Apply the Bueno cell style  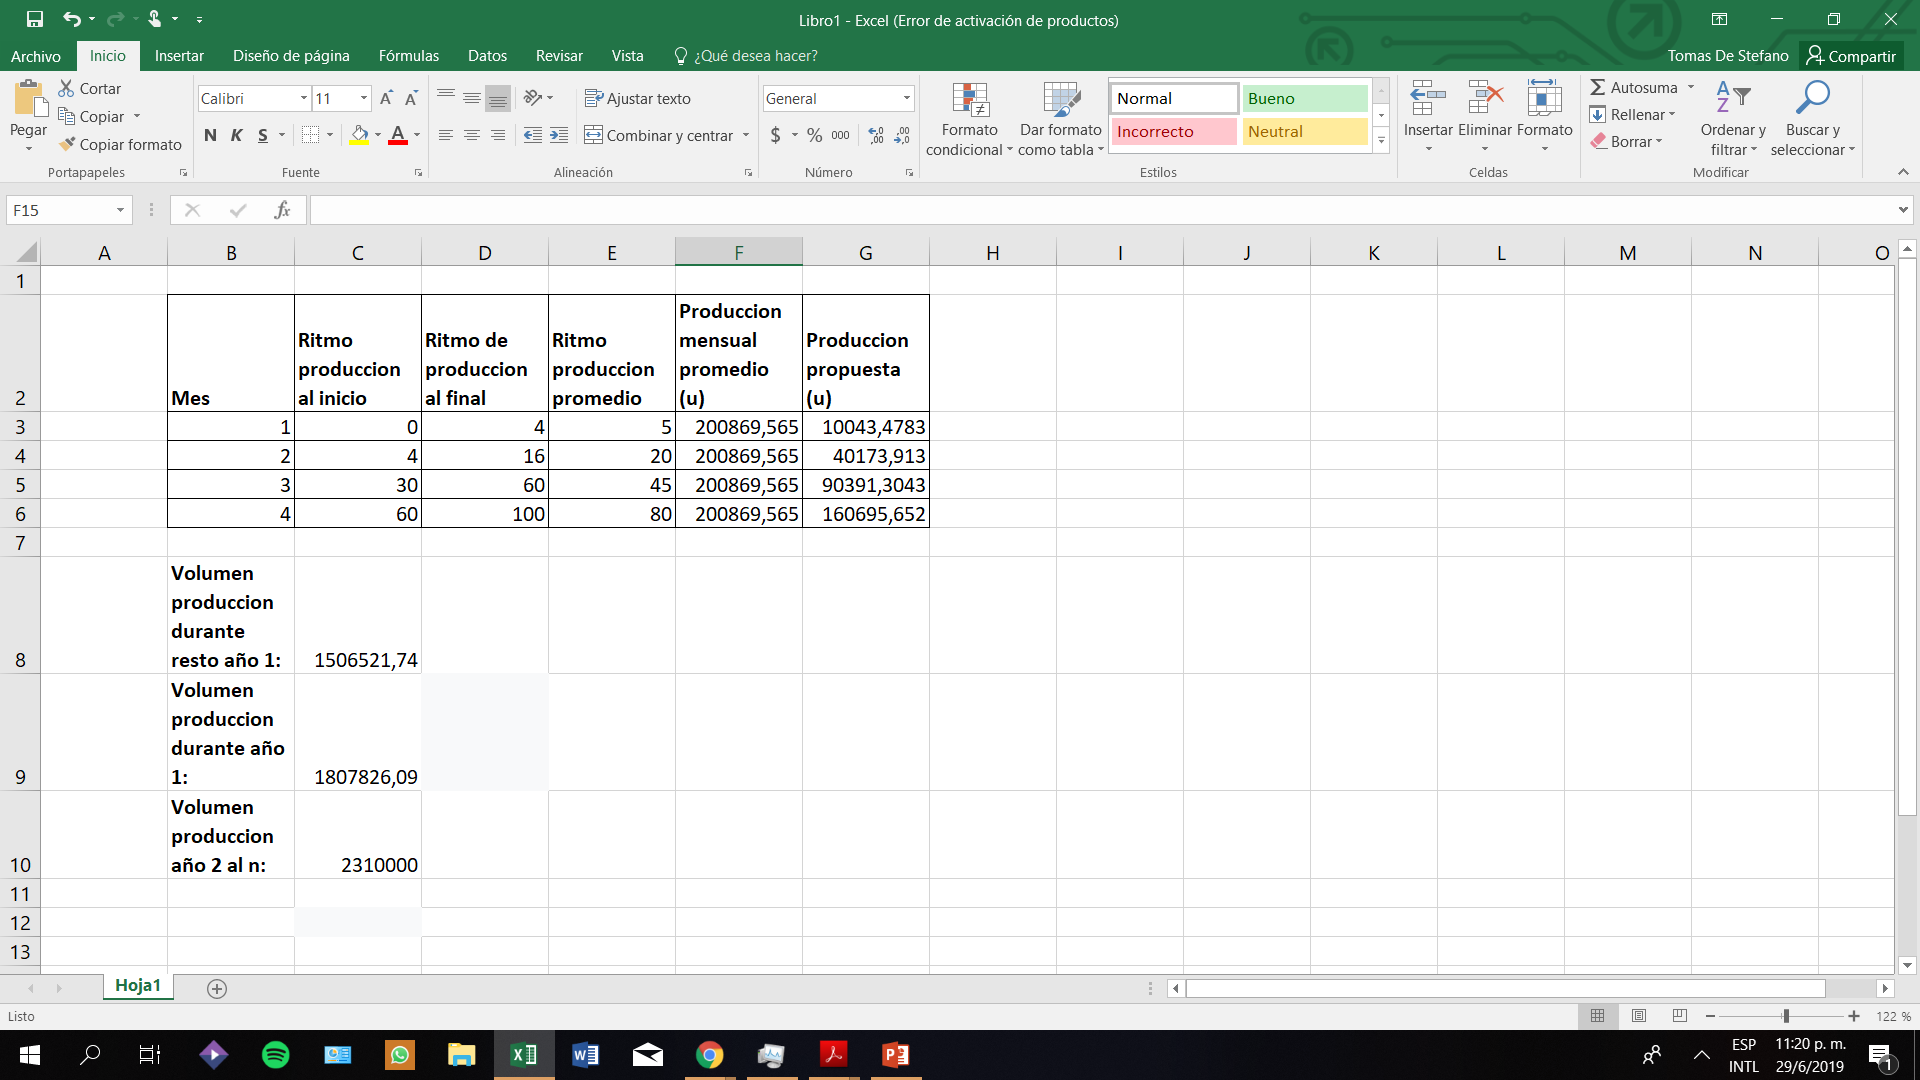point(1305,98)
